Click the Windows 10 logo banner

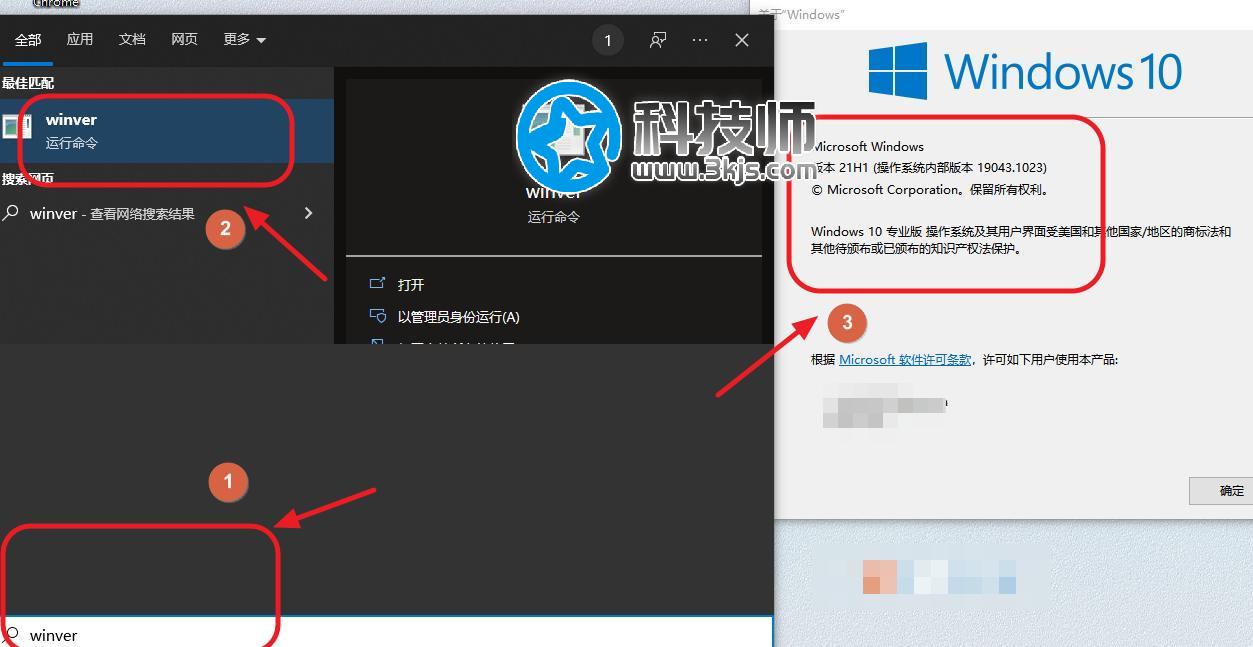(x=1025, y=71)
